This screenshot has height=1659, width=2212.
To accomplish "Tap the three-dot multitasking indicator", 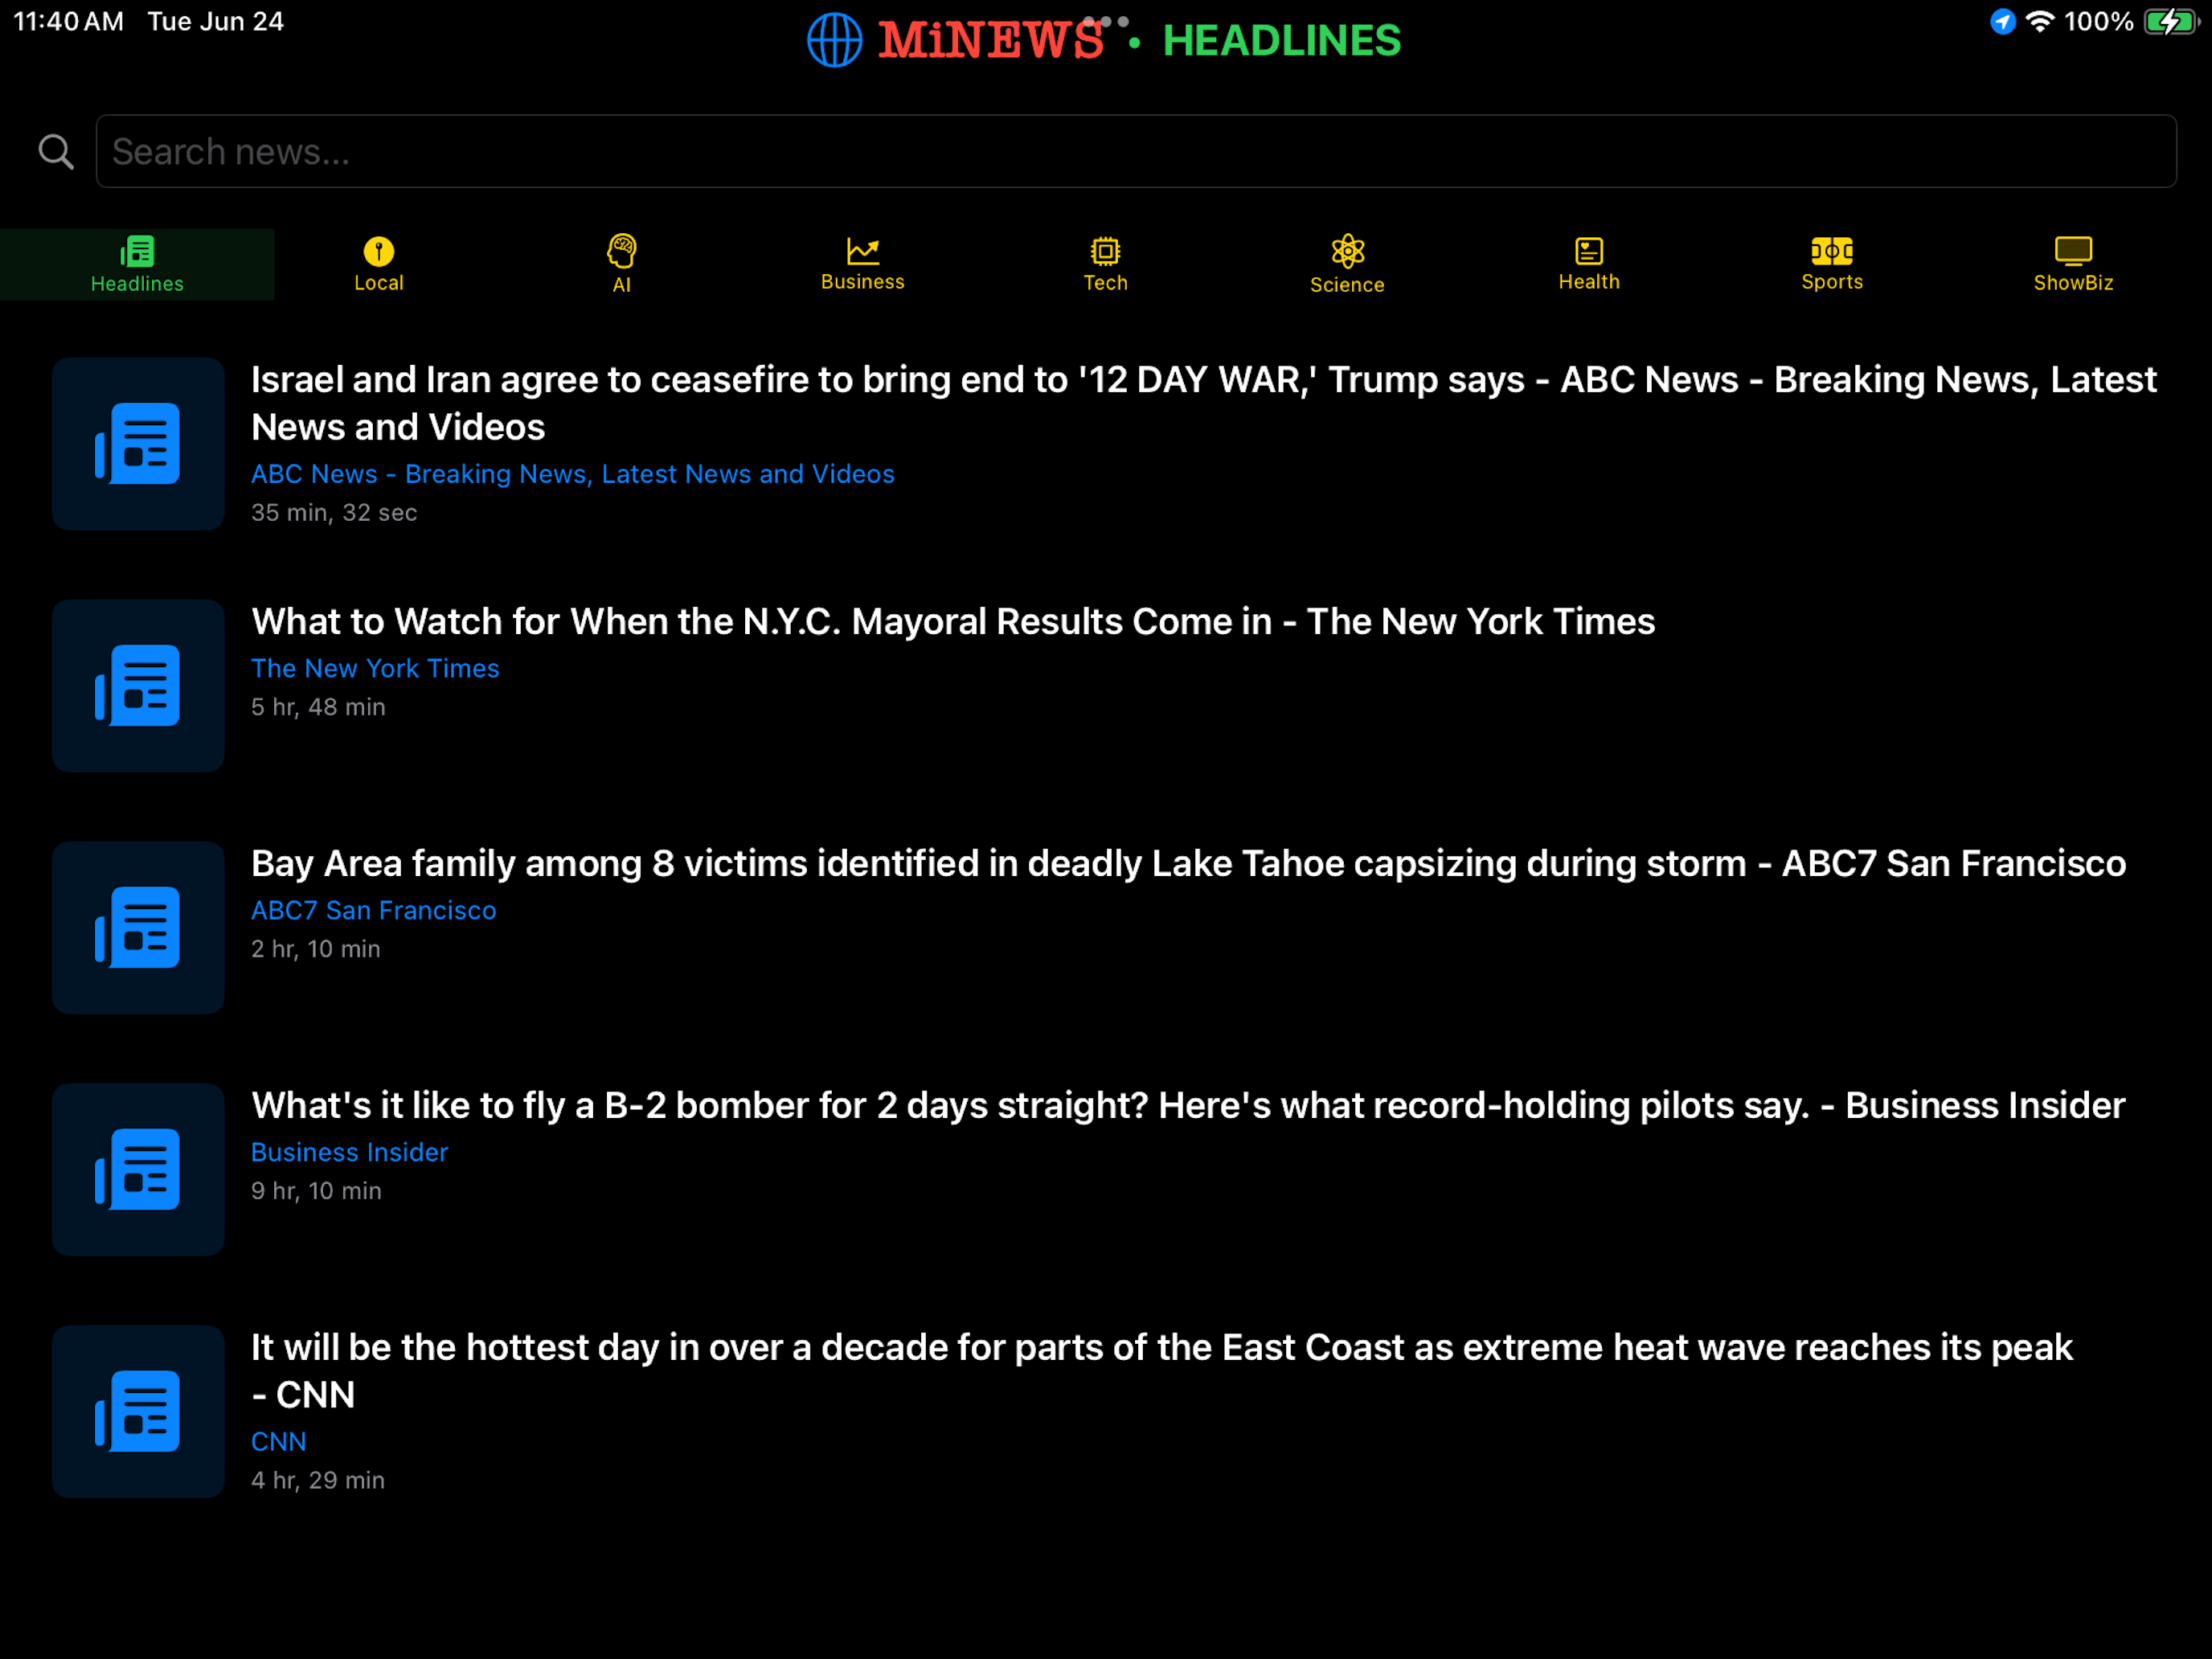I will [x=1106, y=21].
